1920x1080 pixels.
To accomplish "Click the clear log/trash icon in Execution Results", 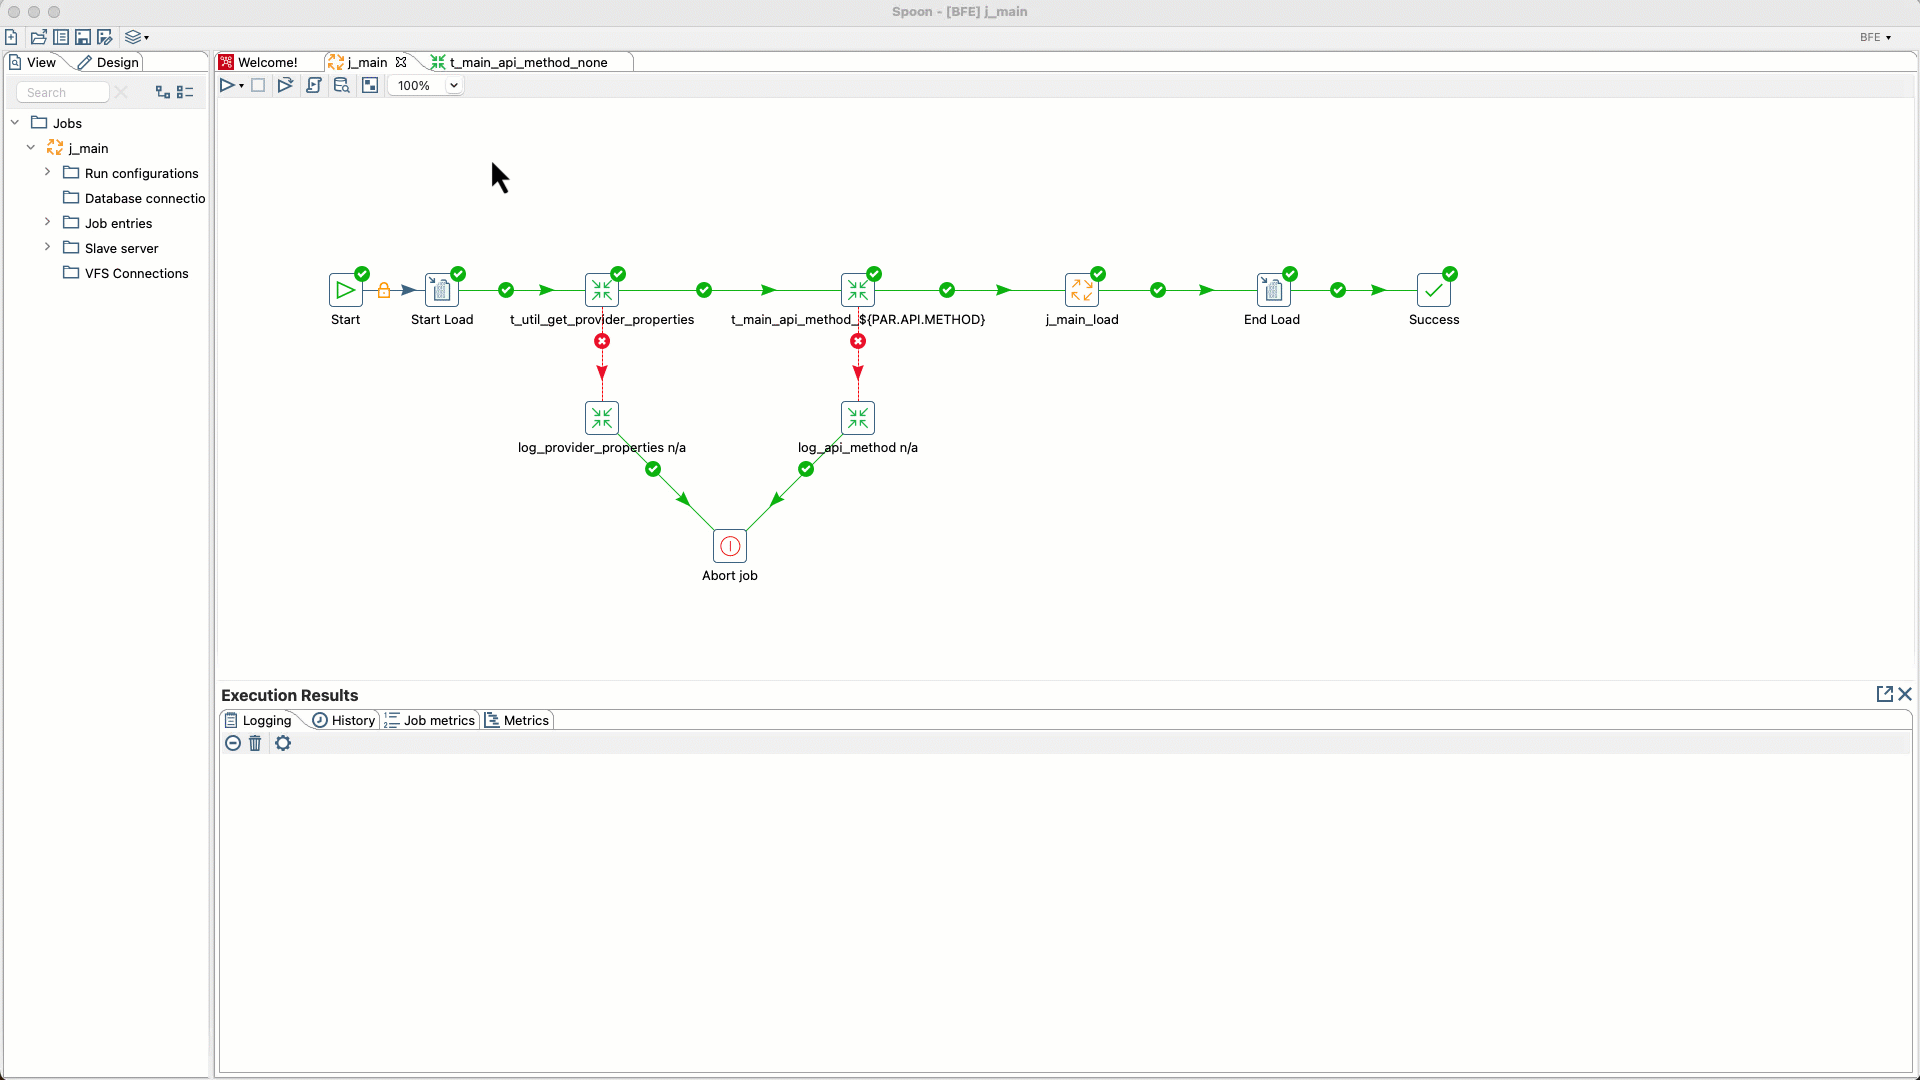I will pos(256,742).
